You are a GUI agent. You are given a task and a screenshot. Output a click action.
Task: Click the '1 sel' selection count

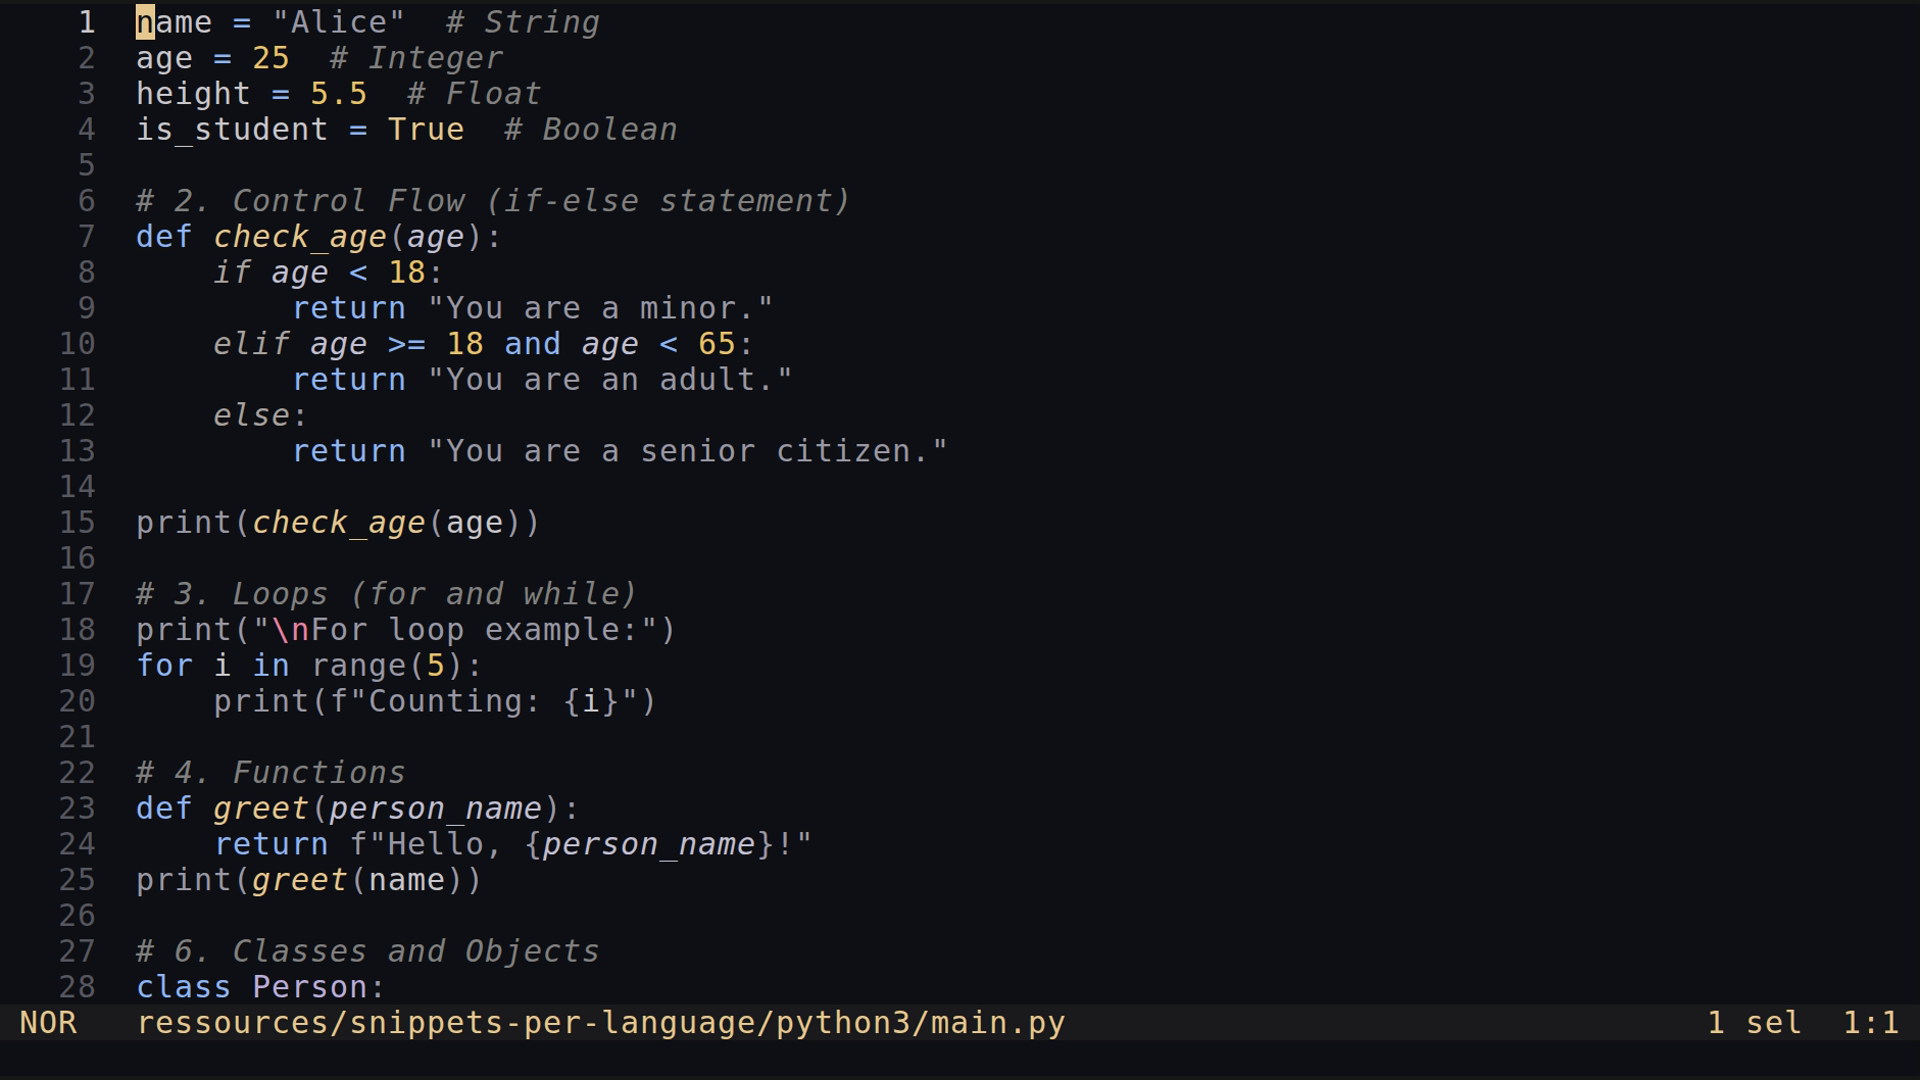(1754, 1023)
